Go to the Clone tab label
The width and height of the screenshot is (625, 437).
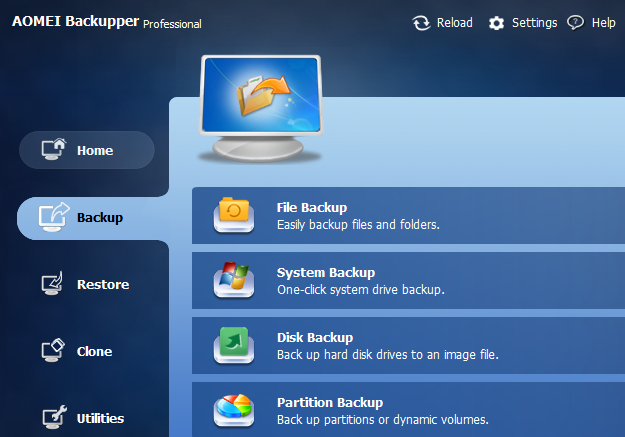coord(94,352)
